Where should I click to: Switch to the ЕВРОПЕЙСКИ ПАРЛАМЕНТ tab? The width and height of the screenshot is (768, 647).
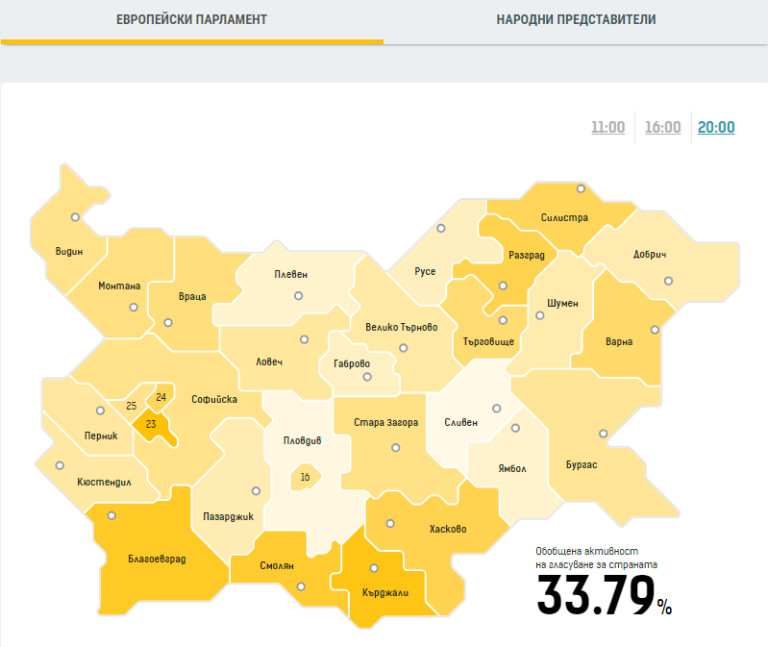click(191, 20)
